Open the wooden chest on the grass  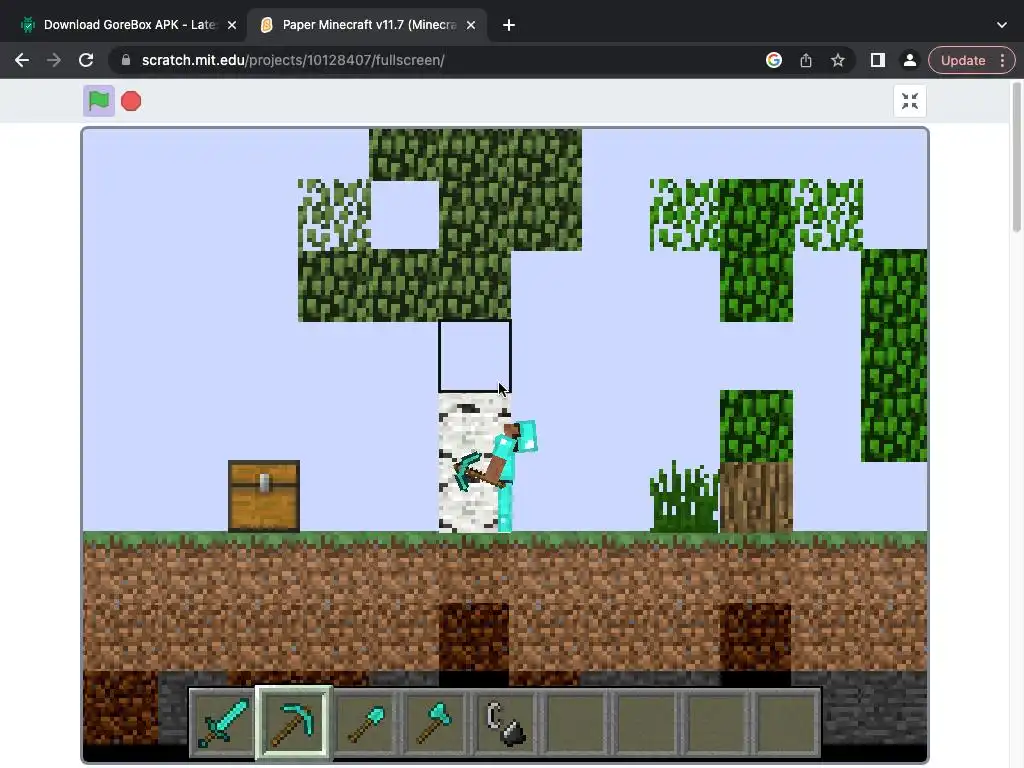pos(264,496)
